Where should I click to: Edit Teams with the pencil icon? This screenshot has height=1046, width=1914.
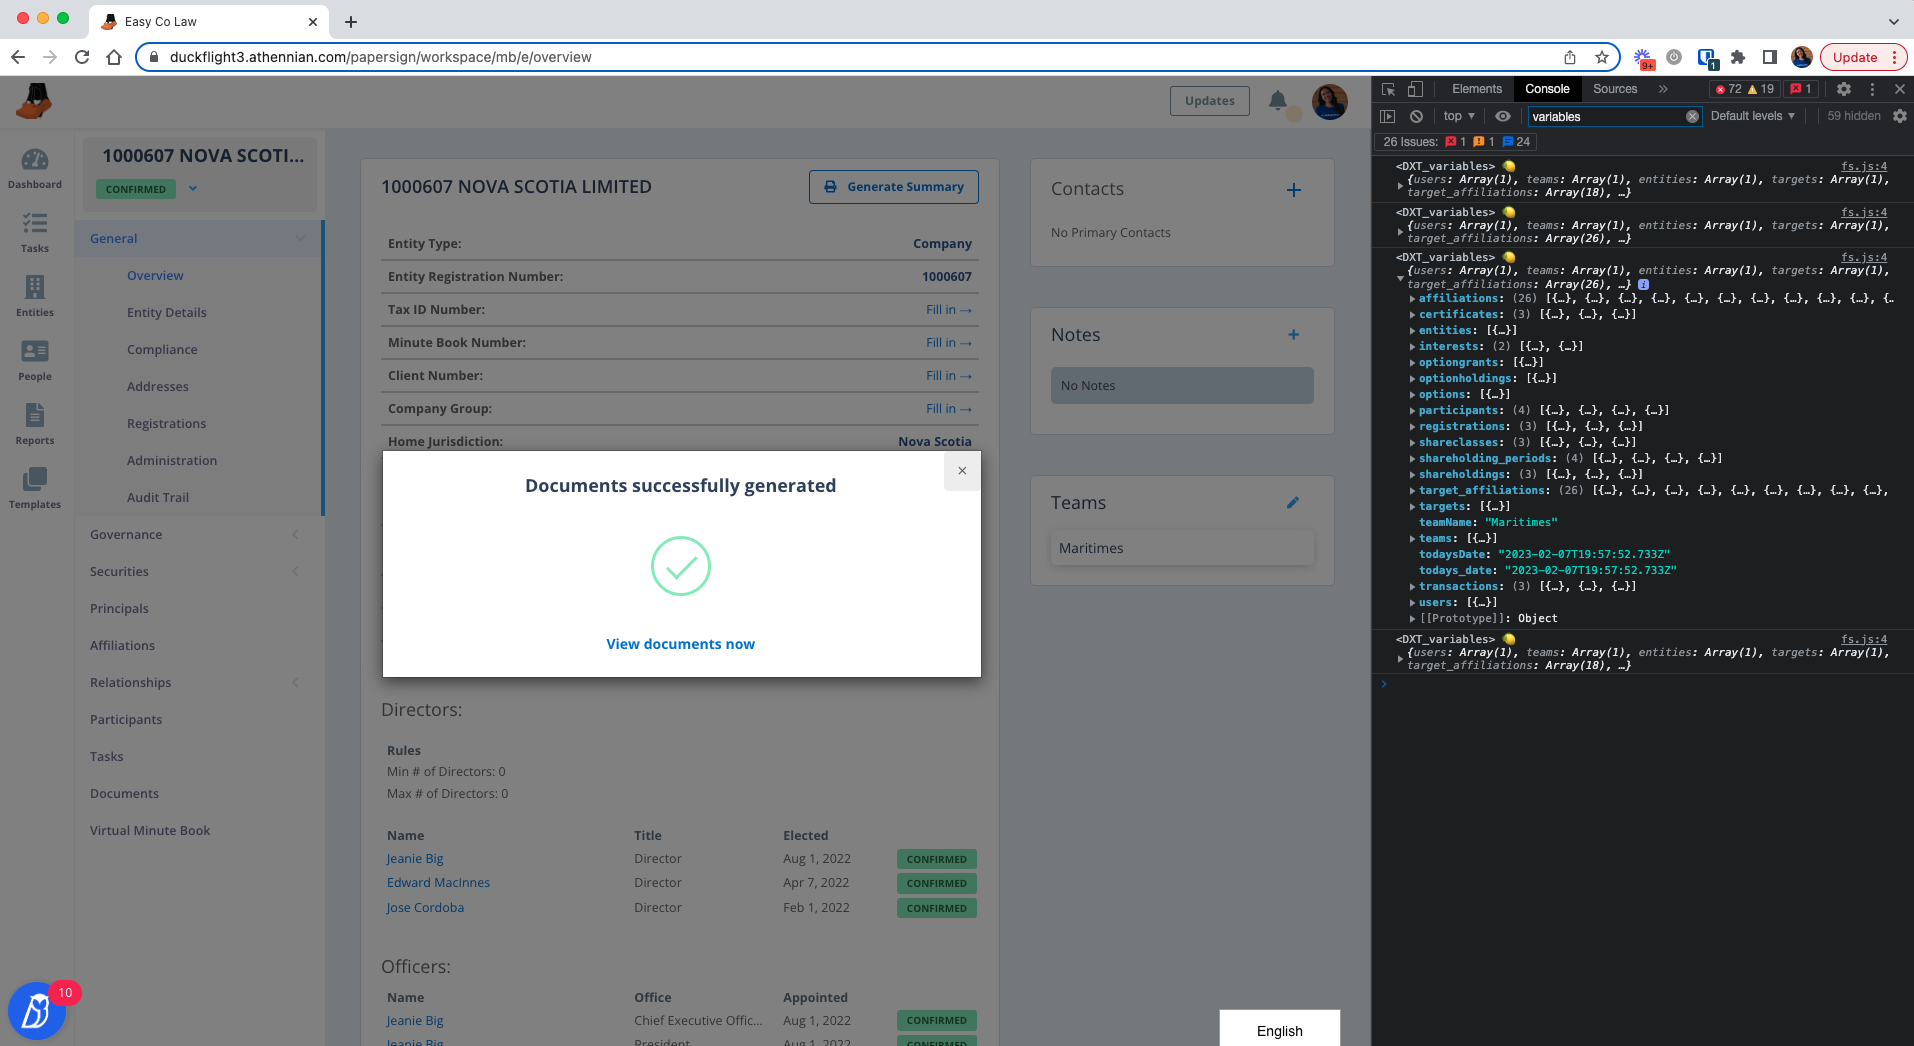click(1293, 503)
